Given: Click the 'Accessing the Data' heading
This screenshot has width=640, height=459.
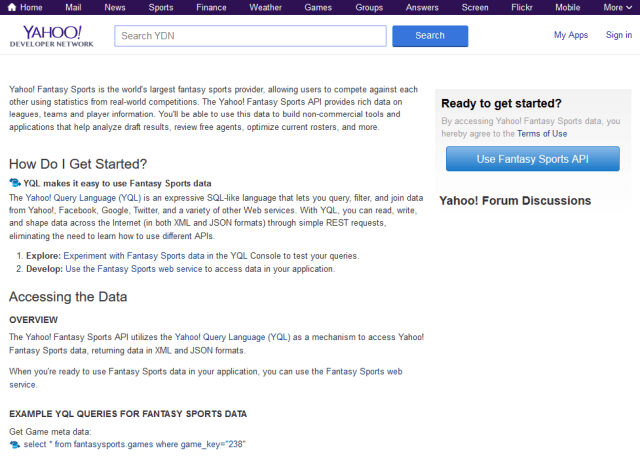Looking at the screenshot, I should [x=68, y=297].
